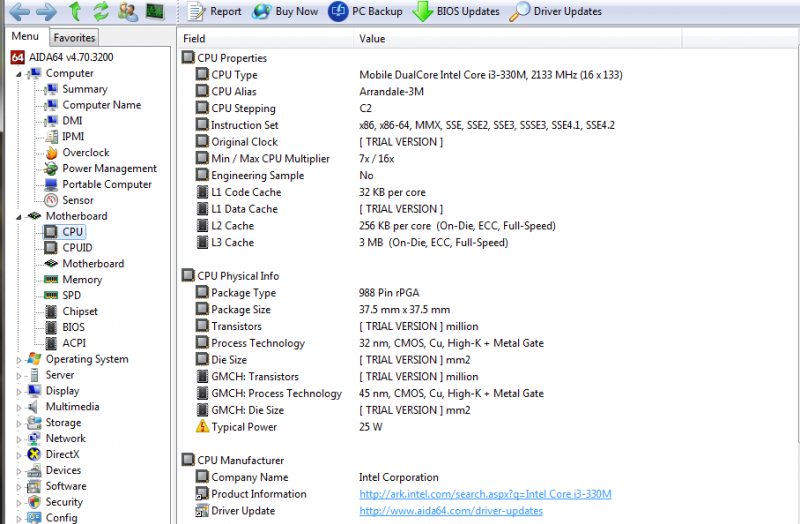
Task: Generate a Report from the toolbar
Action: tap(214, 12)
